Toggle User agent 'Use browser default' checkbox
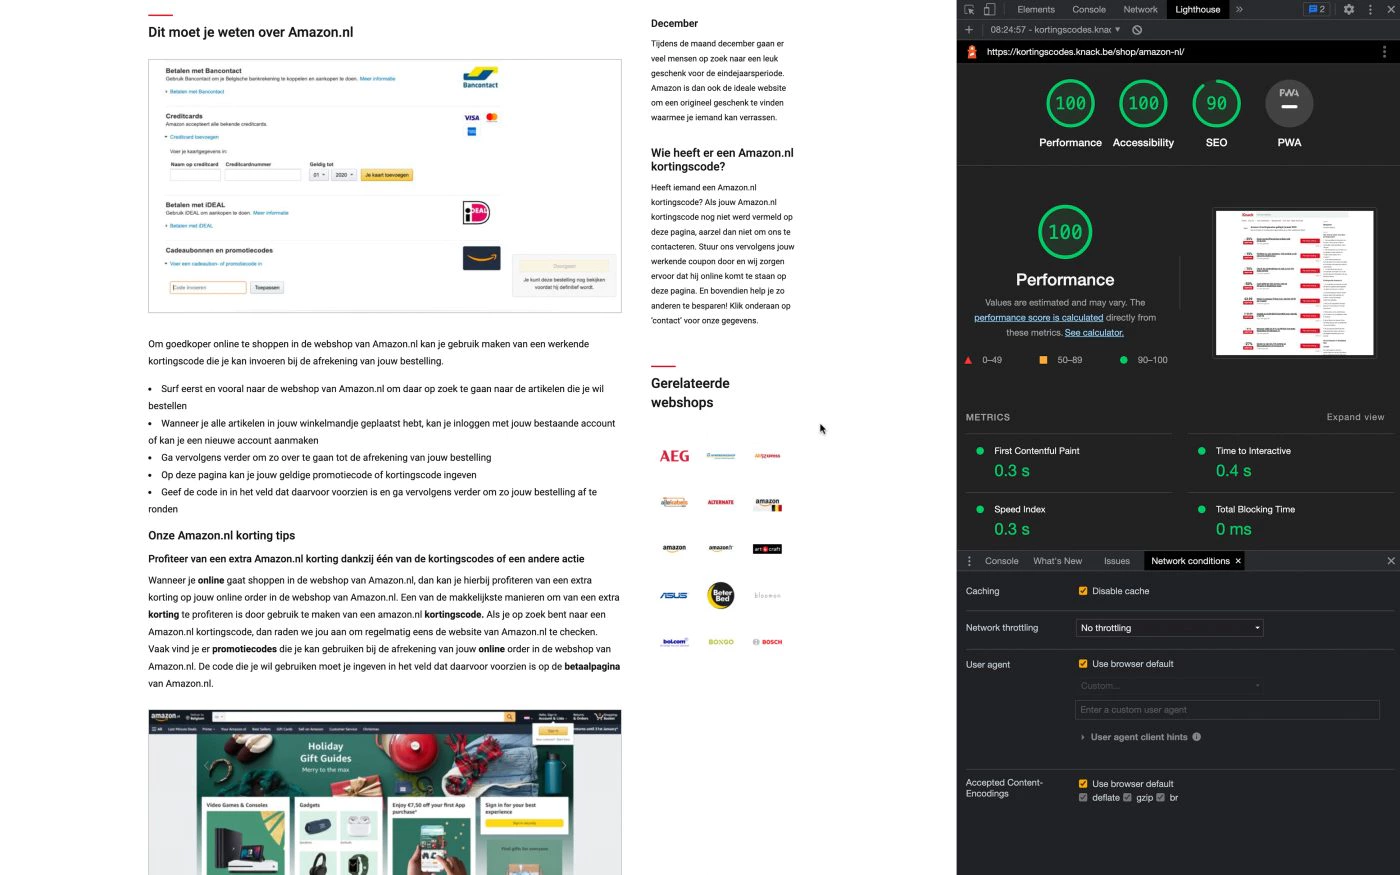 (x=1083, y=664)
